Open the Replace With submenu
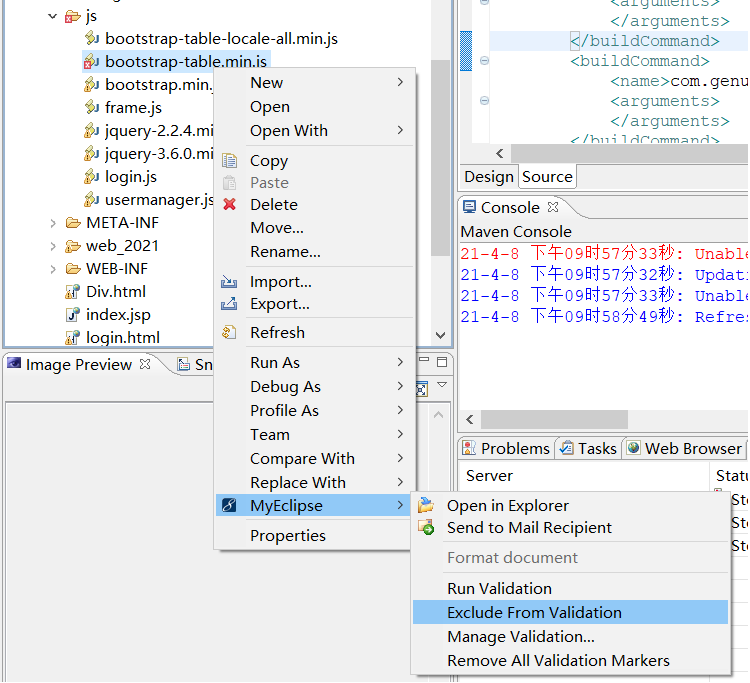 [316, 482]
